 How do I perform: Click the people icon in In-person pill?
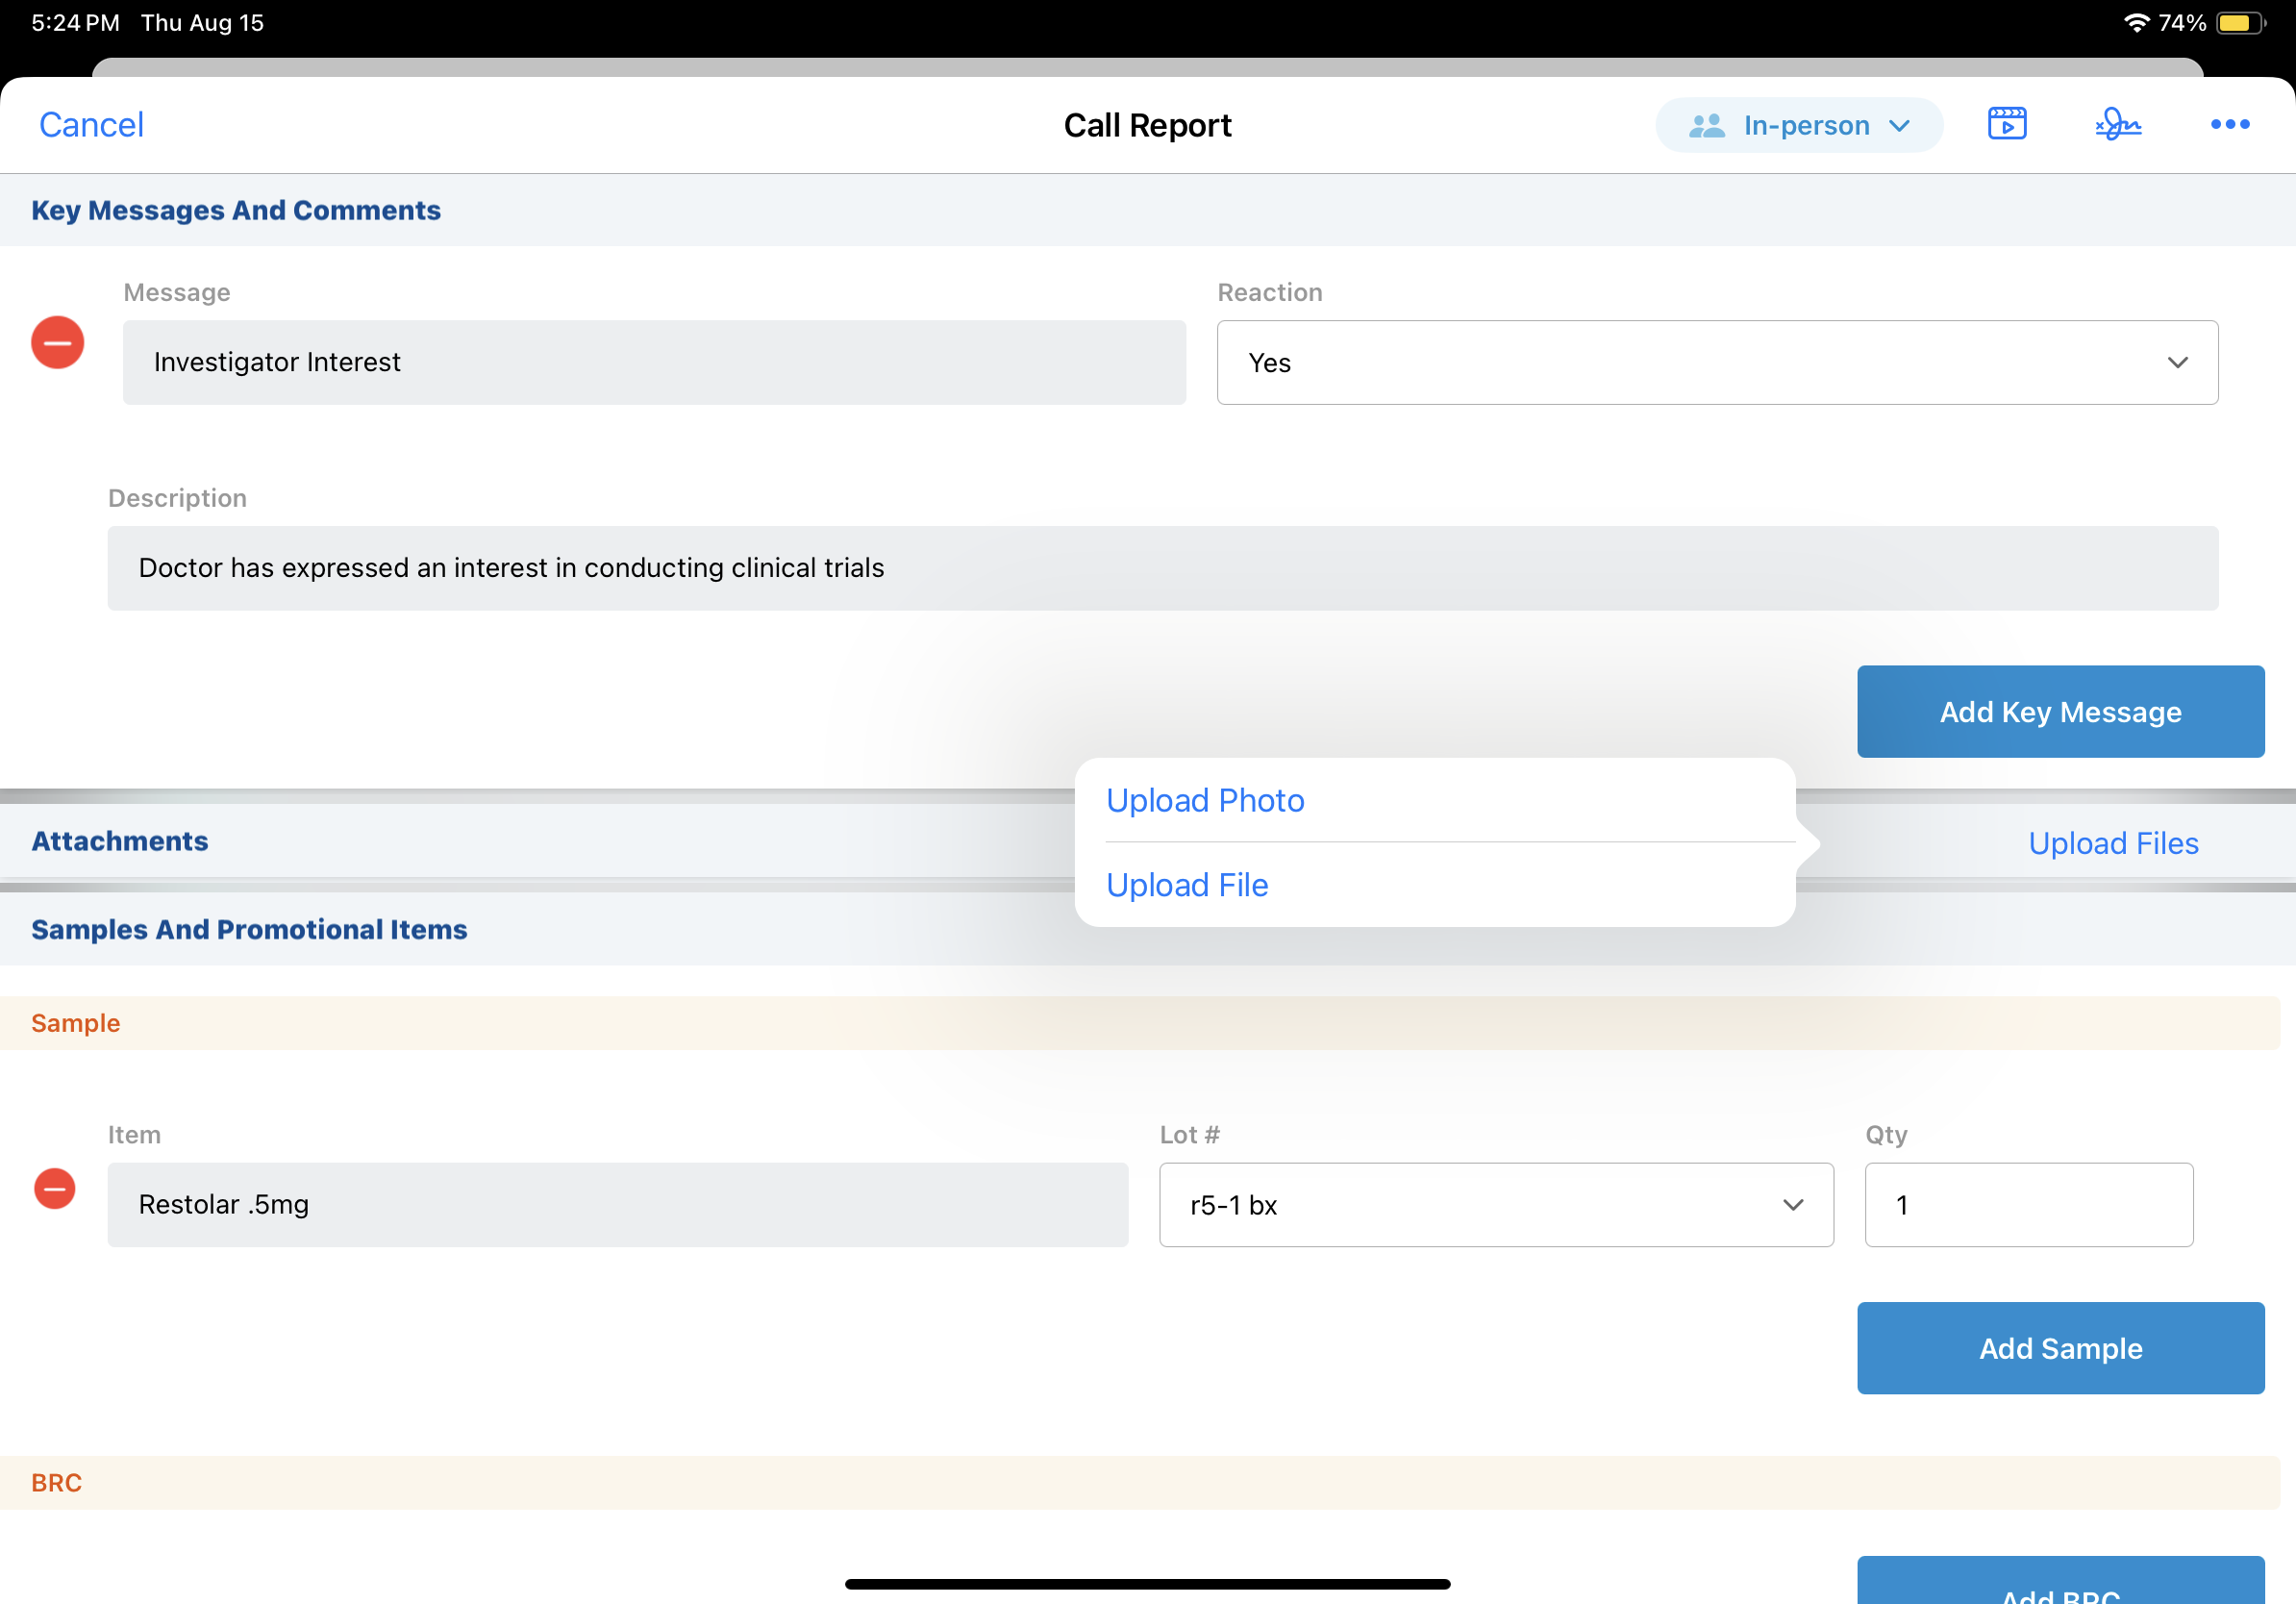[1706, 125]
